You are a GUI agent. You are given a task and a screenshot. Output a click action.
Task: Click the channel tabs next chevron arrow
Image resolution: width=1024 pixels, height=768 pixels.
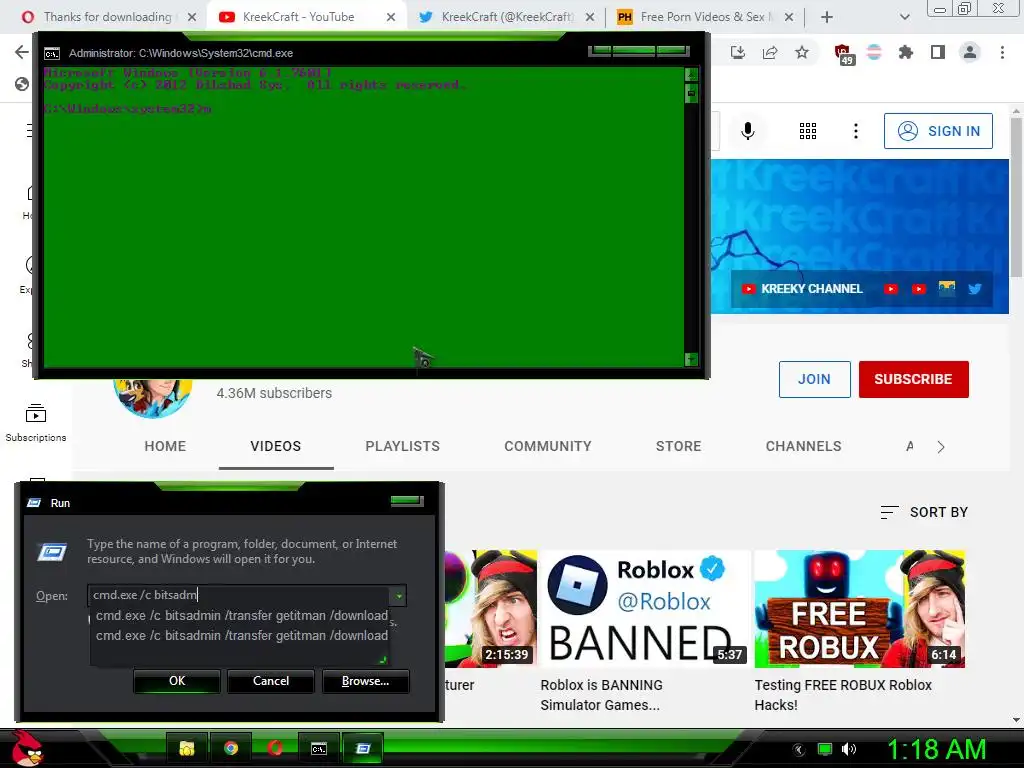coord(940,447)
